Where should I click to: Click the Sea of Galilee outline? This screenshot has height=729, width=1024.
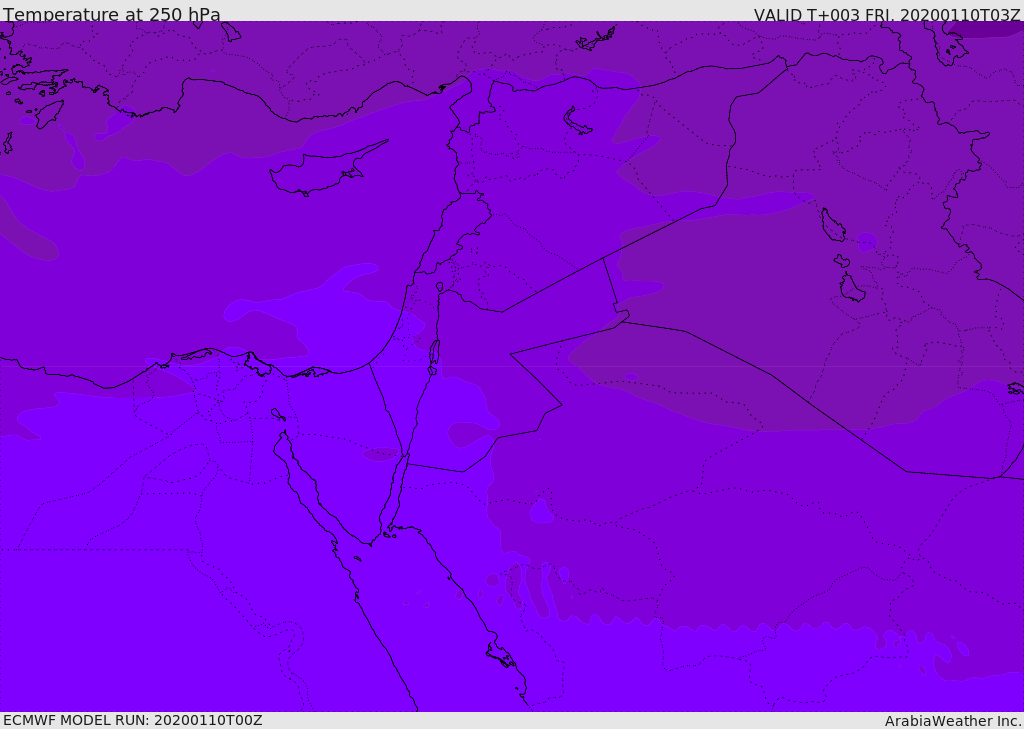(439, 287)
